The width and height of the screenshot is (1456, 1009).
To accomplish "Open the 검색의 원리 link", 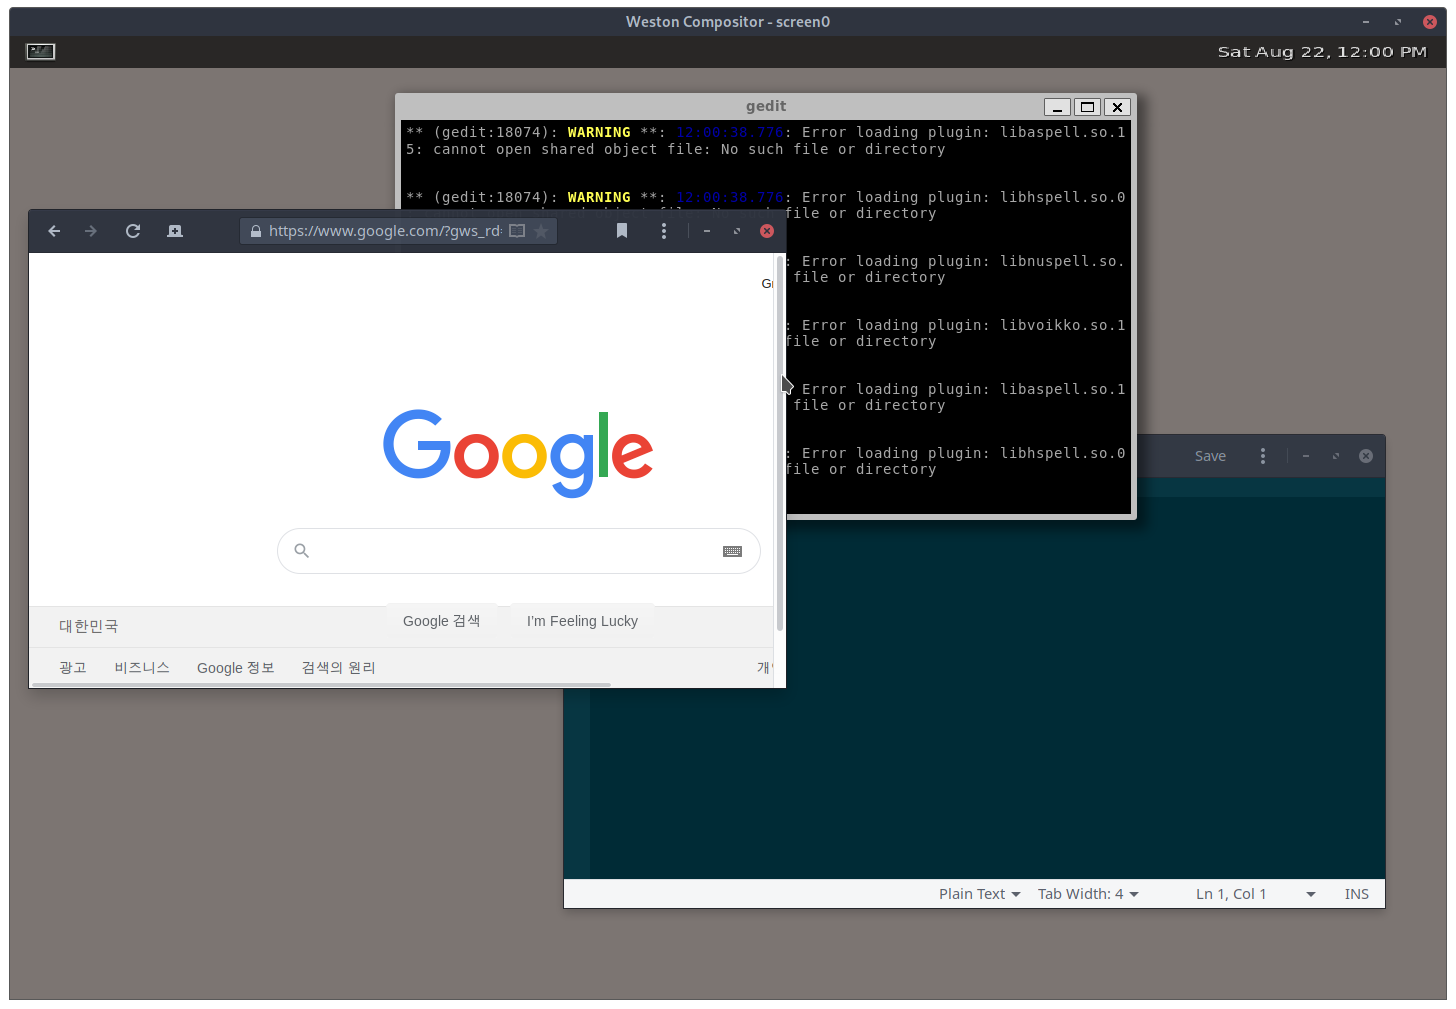I will (339, 668).
